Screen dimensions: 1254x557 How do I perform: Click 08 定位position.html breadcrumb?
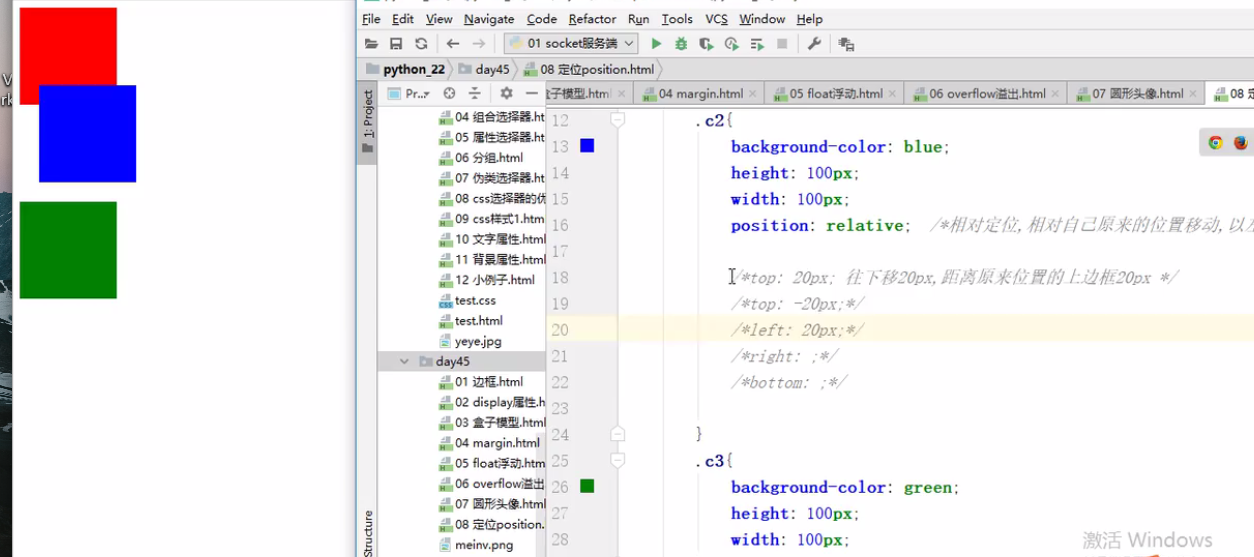[588, 69]
